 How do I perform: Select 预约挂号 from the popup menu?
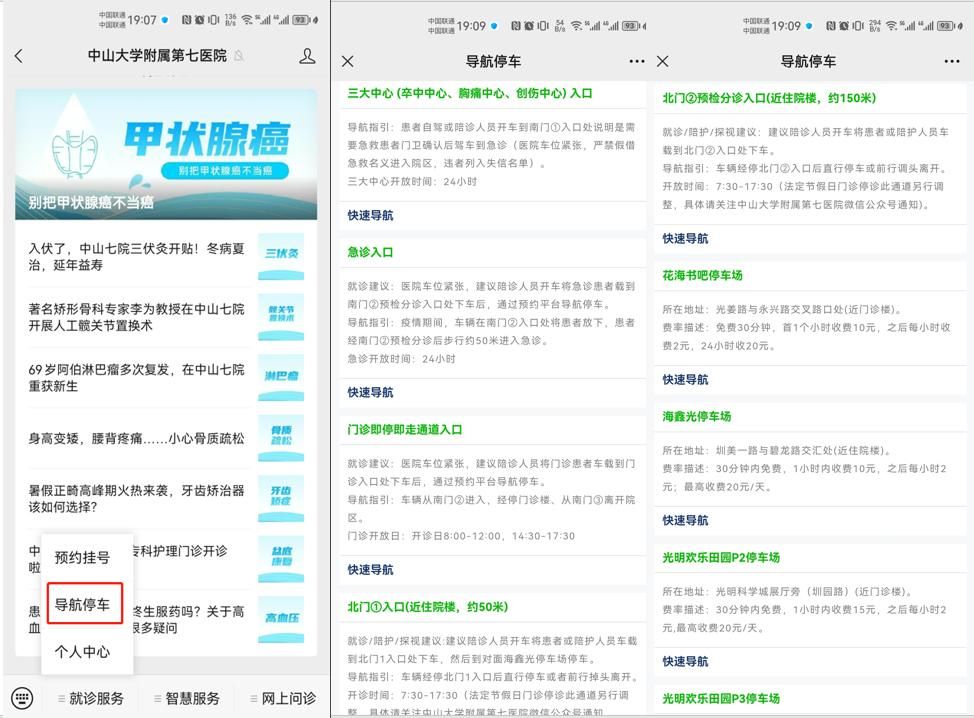(82, 558)
